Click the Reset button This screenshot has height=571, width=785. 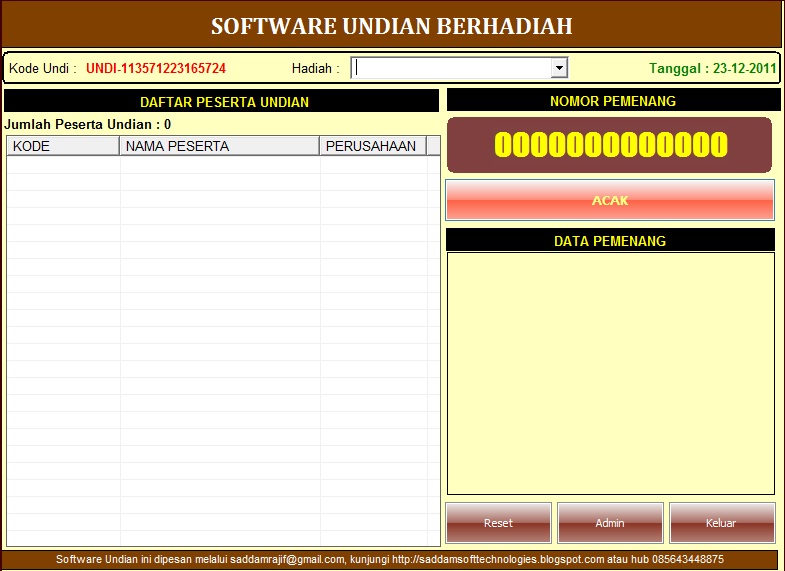tap(498, 523)
